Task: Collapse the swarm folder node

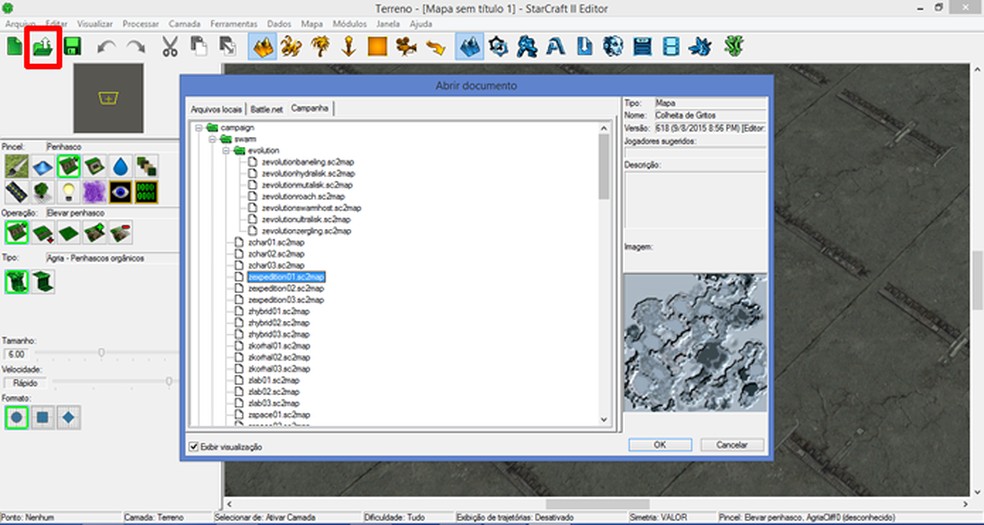Action: (212, 139)
